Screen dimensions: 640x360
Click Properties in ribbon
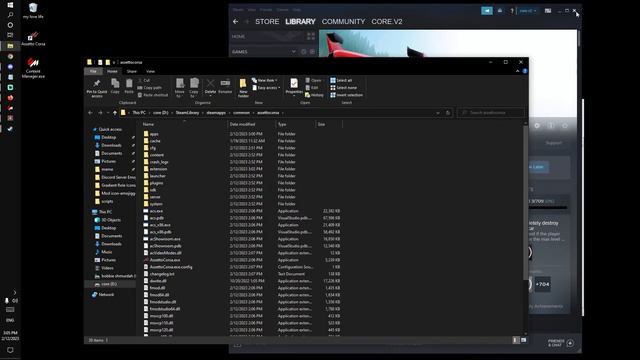point(293,87)
